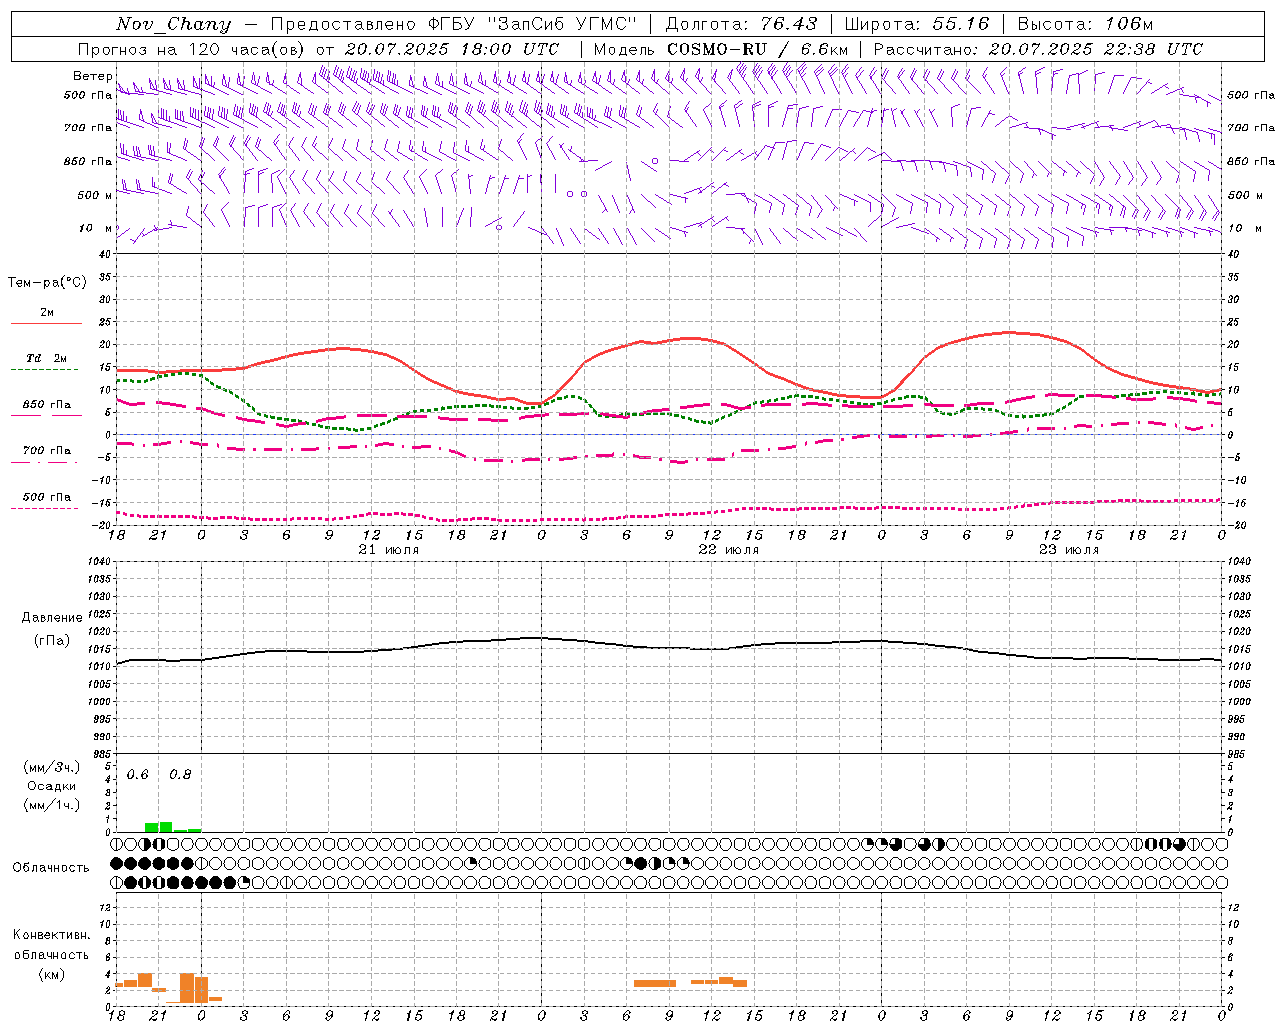Click the dash-dot line sample under 700 гПа legend

coord(45,462)
